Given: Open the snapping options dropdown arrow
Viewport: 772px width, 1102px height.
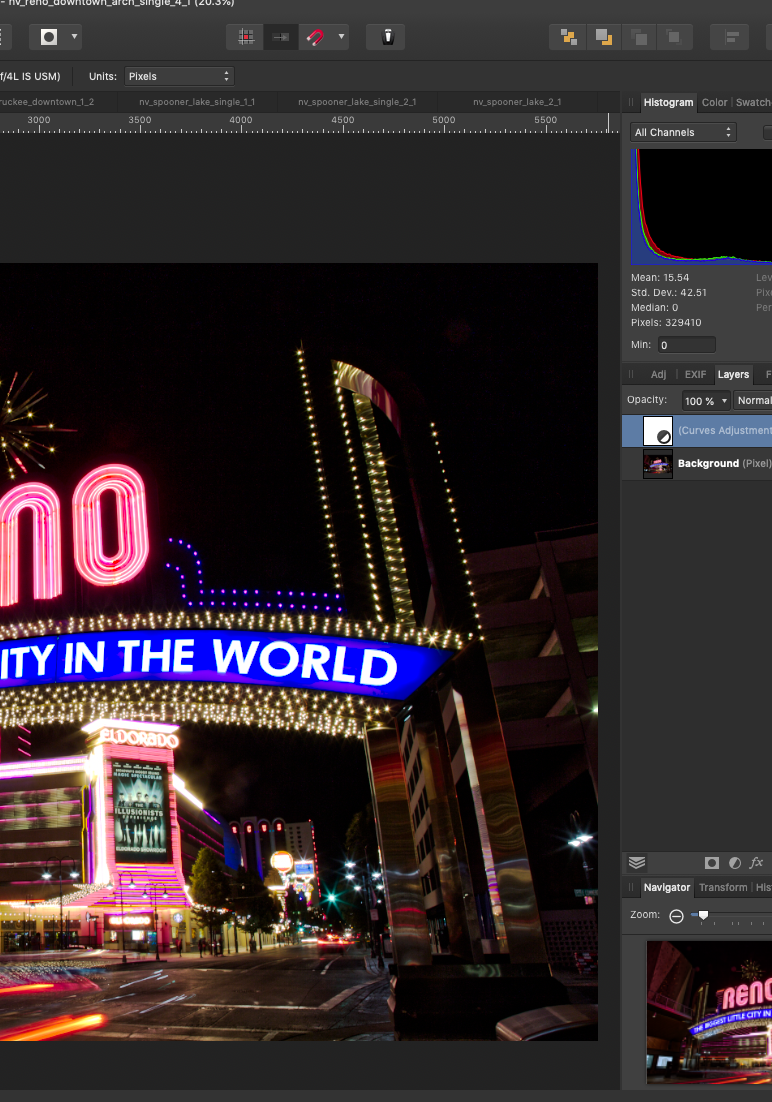Looking at the screenshot, I should pyautogui.click(x=341, y=37).
